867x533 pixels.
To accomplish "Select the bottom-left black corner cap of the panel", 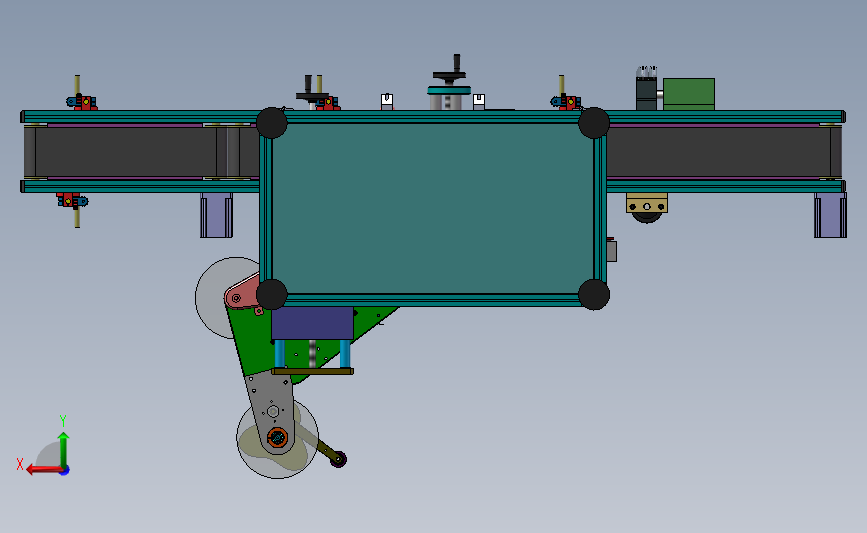I will tap(271, 294).
